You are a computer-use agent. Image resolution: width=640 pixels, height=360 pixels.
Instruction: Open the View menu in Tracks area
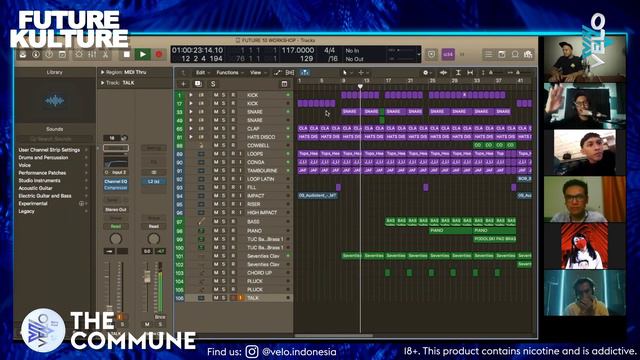click(x=257, y=73)
